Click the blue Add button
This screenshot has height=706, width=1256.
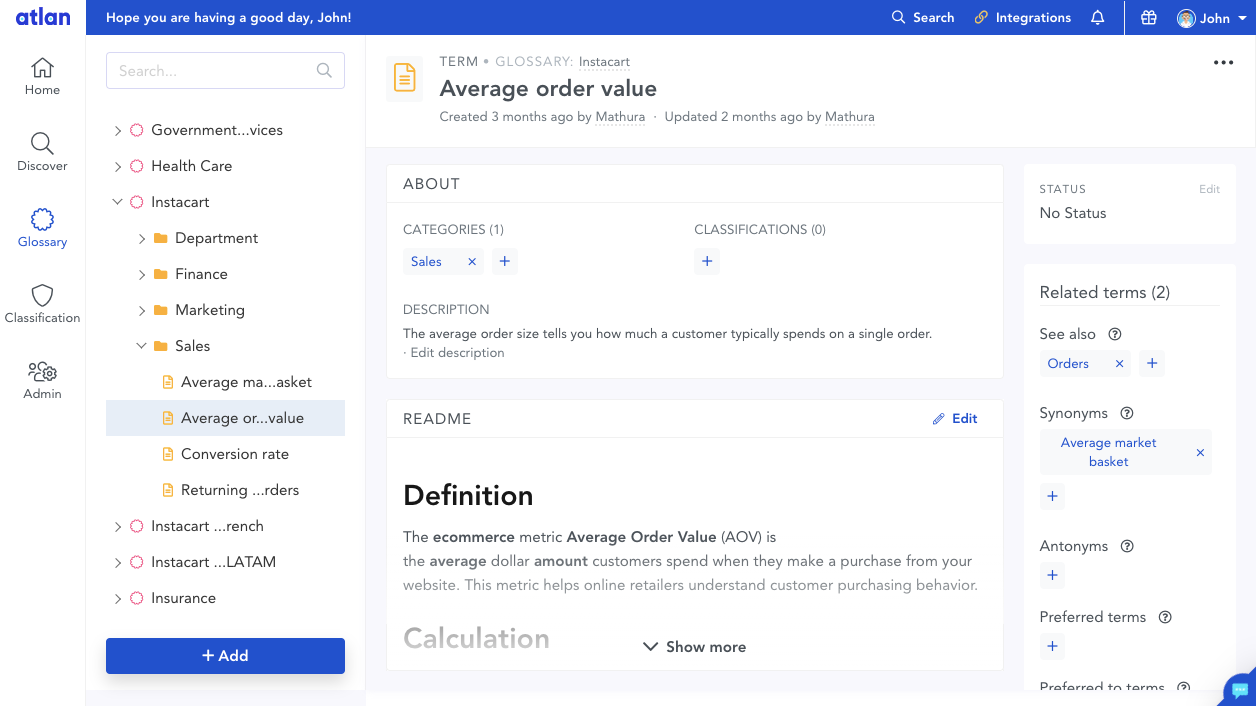click(x=225, y=656)
